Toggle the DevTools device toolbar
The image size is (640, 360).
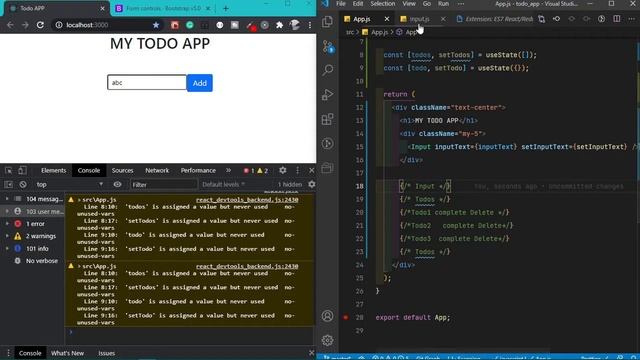22,170
